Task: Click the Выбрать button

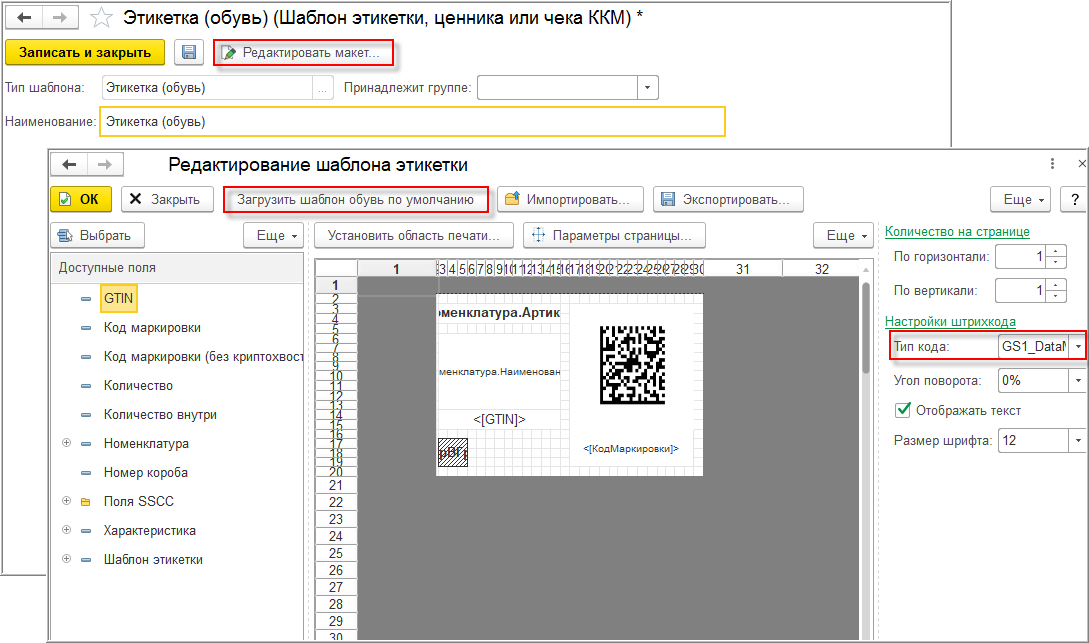Action: (x=97, y=236)
